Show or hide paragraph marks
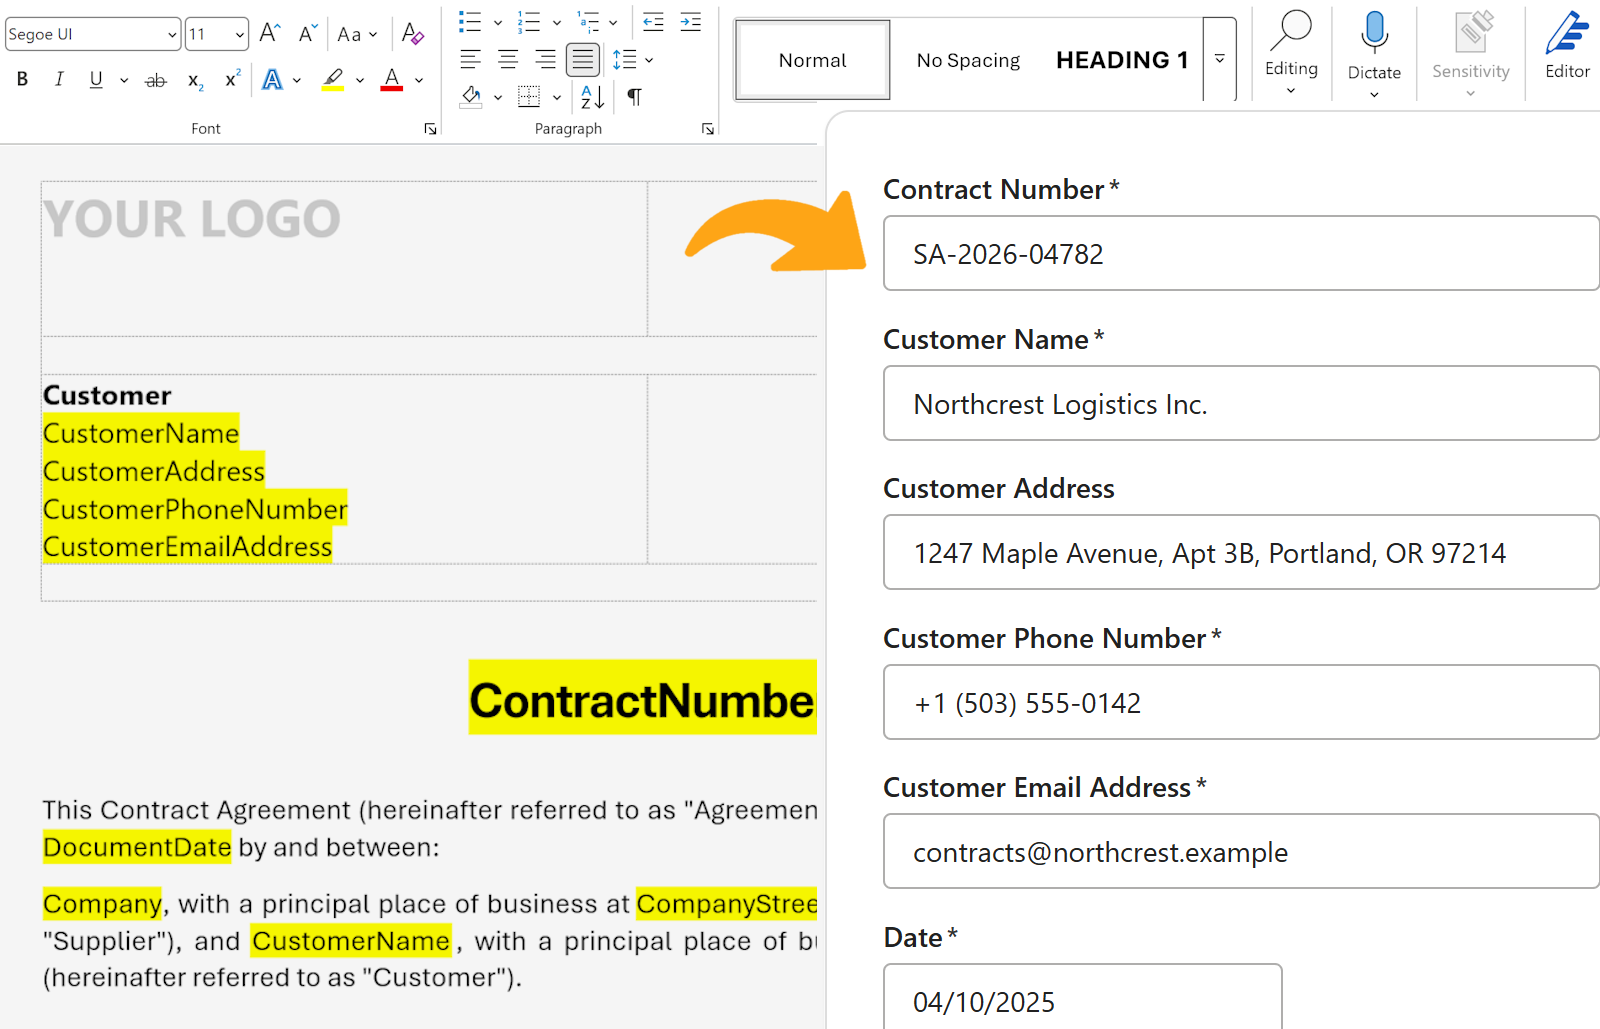 point(634,97)
